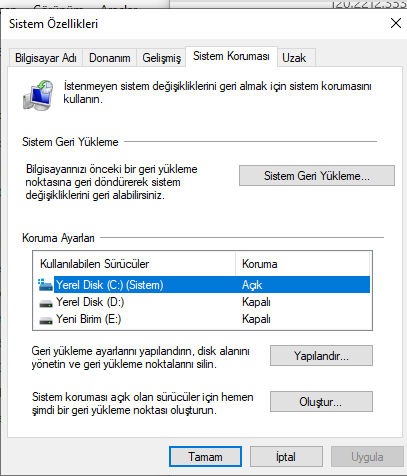Click the Sistem Geri Yükleme... button
Image resolution: width=407 pixels, height=476 pixels.
pyautogui.click(x=317, y=176)
